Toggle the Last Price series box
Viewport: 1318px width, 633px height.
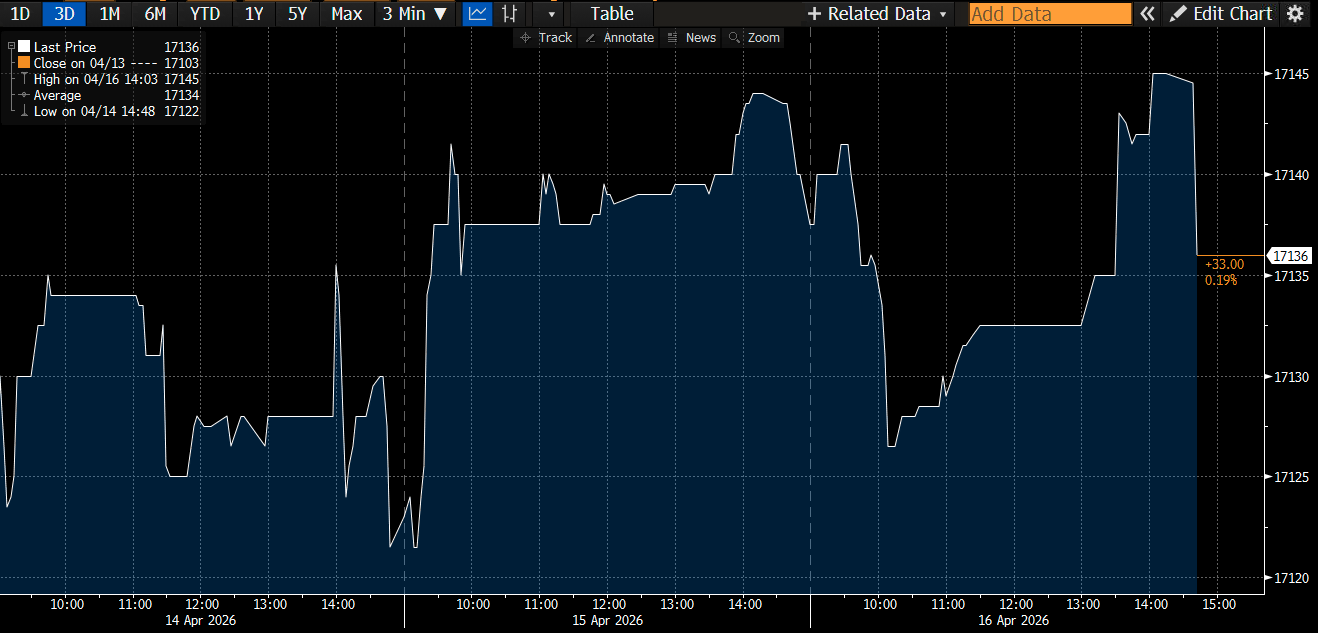coord(24,47)
